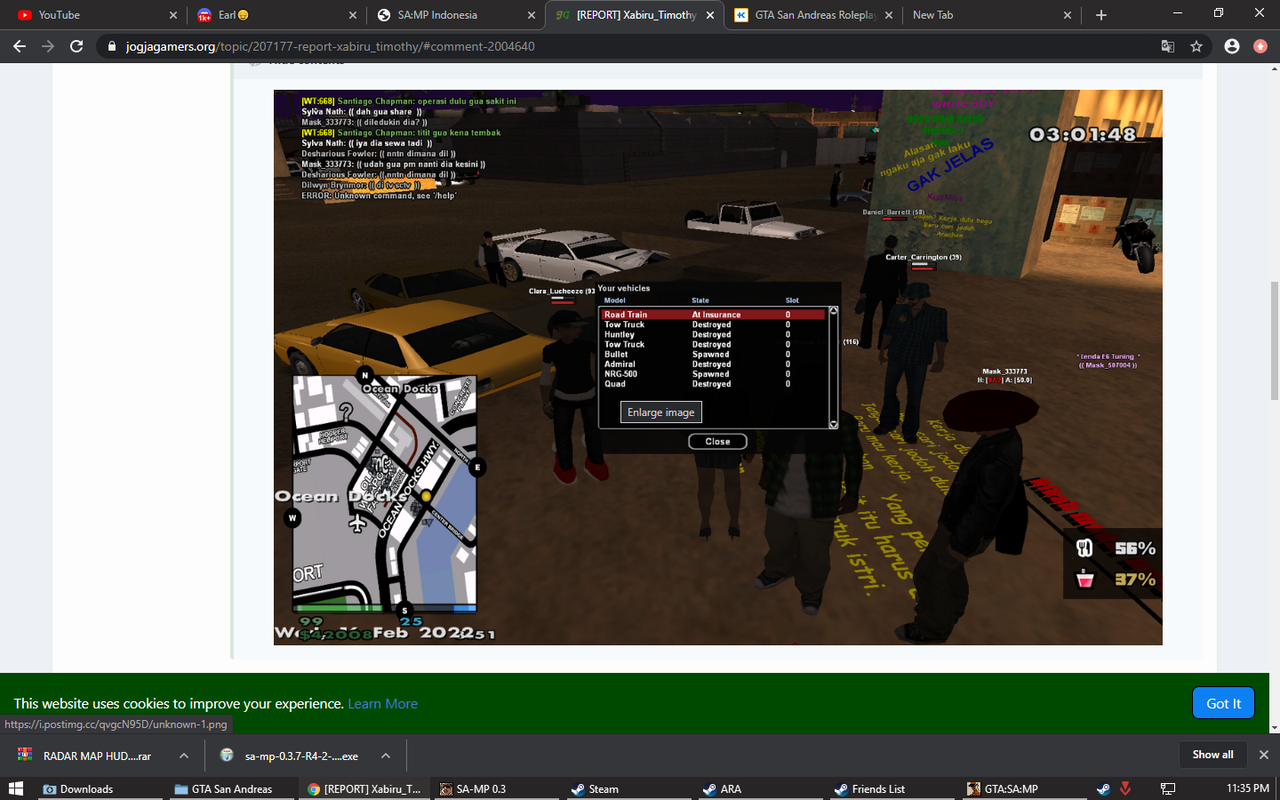Screen dimensions: 1280x800
Task: Close the YouTube tab
Action: pyautogui.click(x=172, y=15)
